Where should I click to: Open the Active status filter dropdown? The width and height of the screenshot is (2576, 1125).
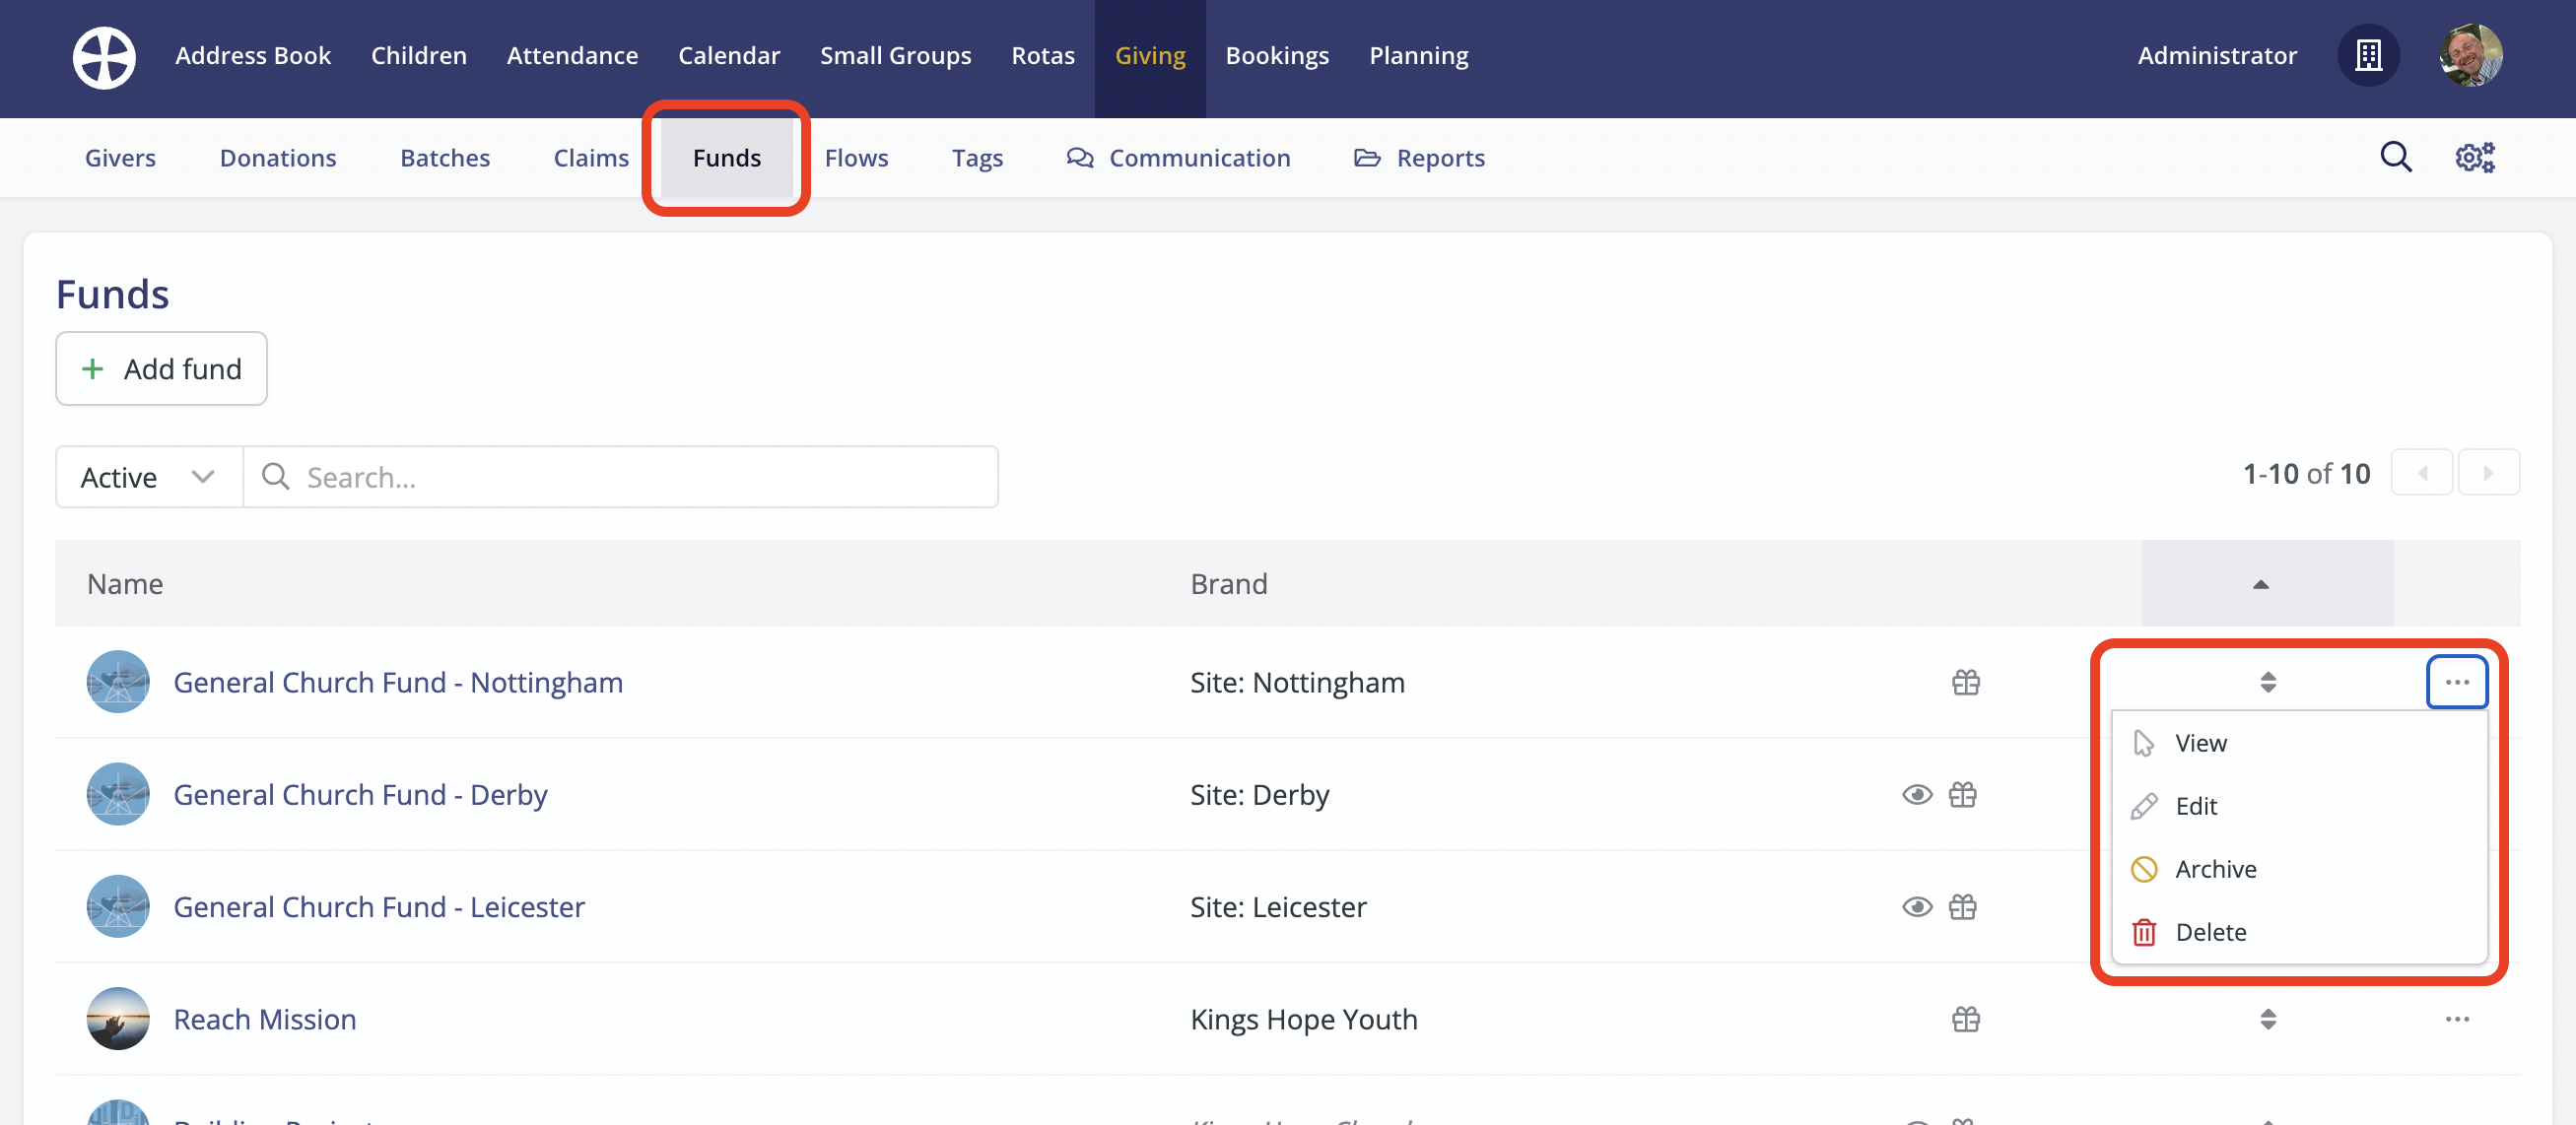(x=148, y=477)
